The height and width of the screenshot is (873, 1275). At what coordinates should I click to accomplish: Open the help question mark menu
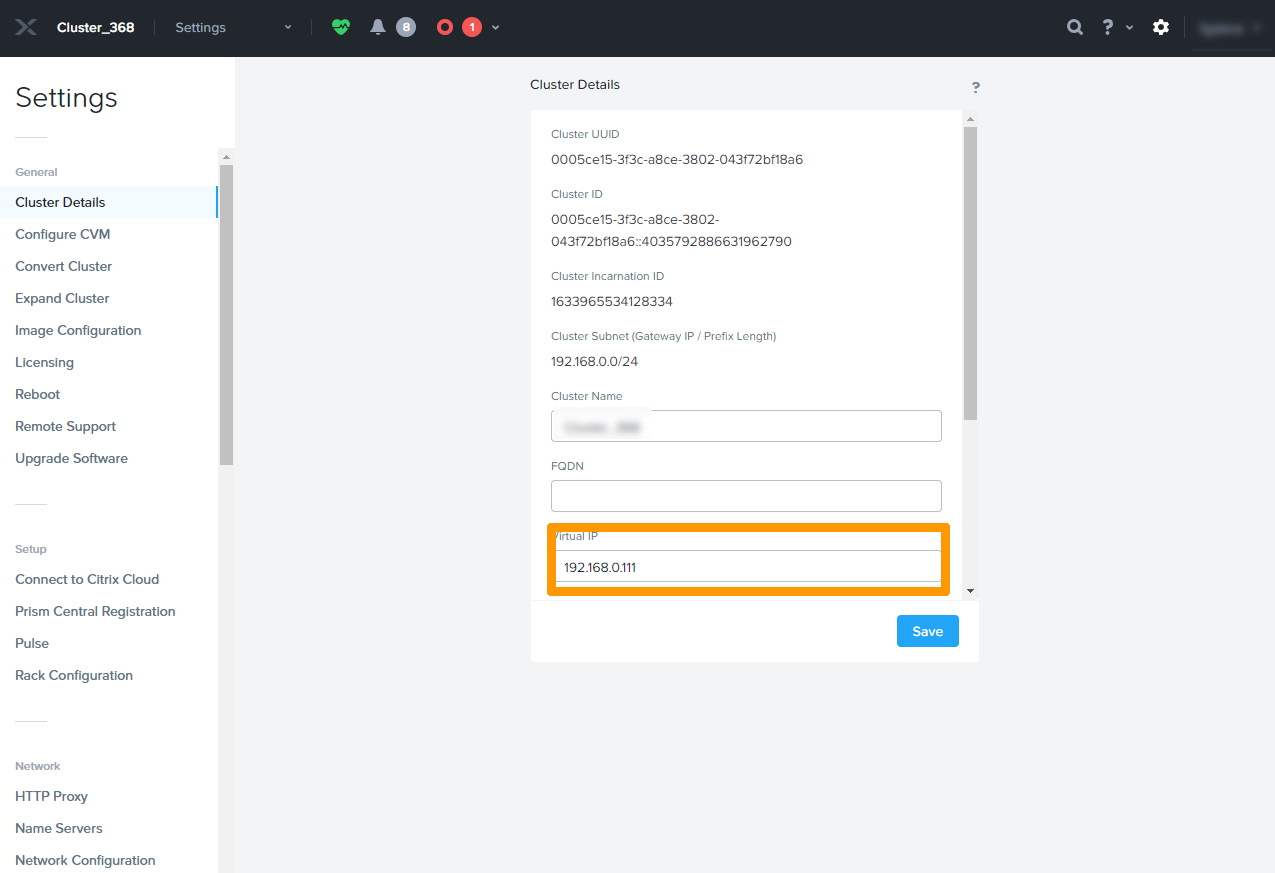tap(1105, 27)
